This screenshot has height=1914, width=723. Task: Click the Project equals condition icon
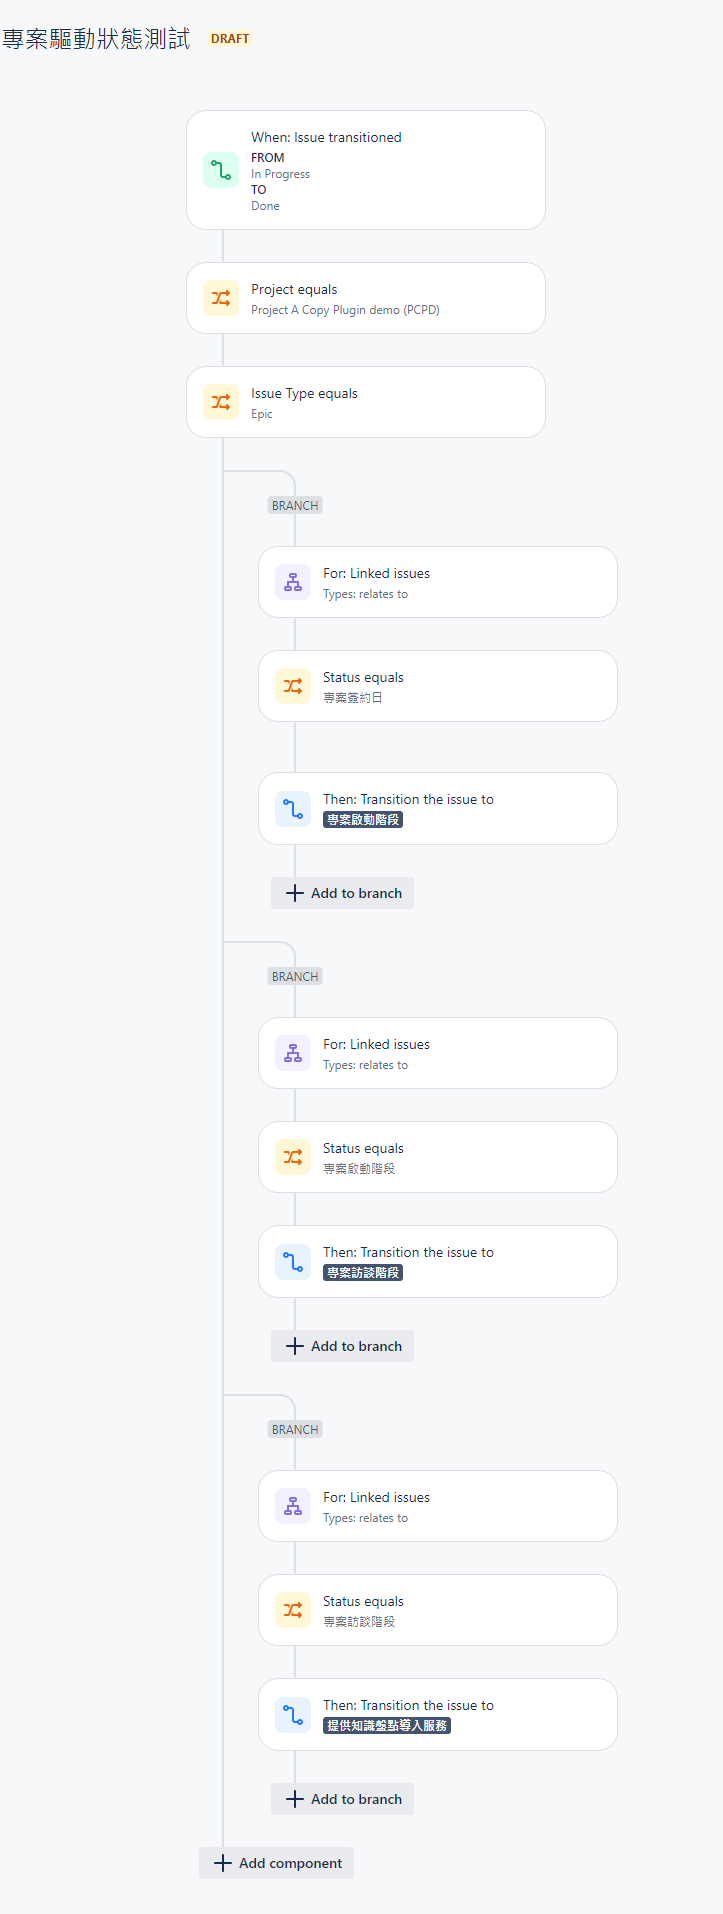coord(221,298)
